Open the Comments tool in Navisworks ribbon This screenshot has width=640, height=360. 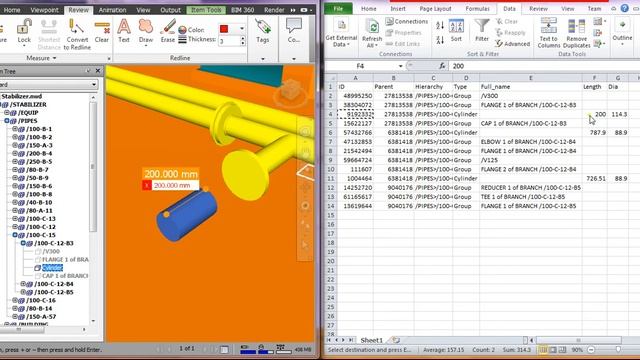[293, 31]
